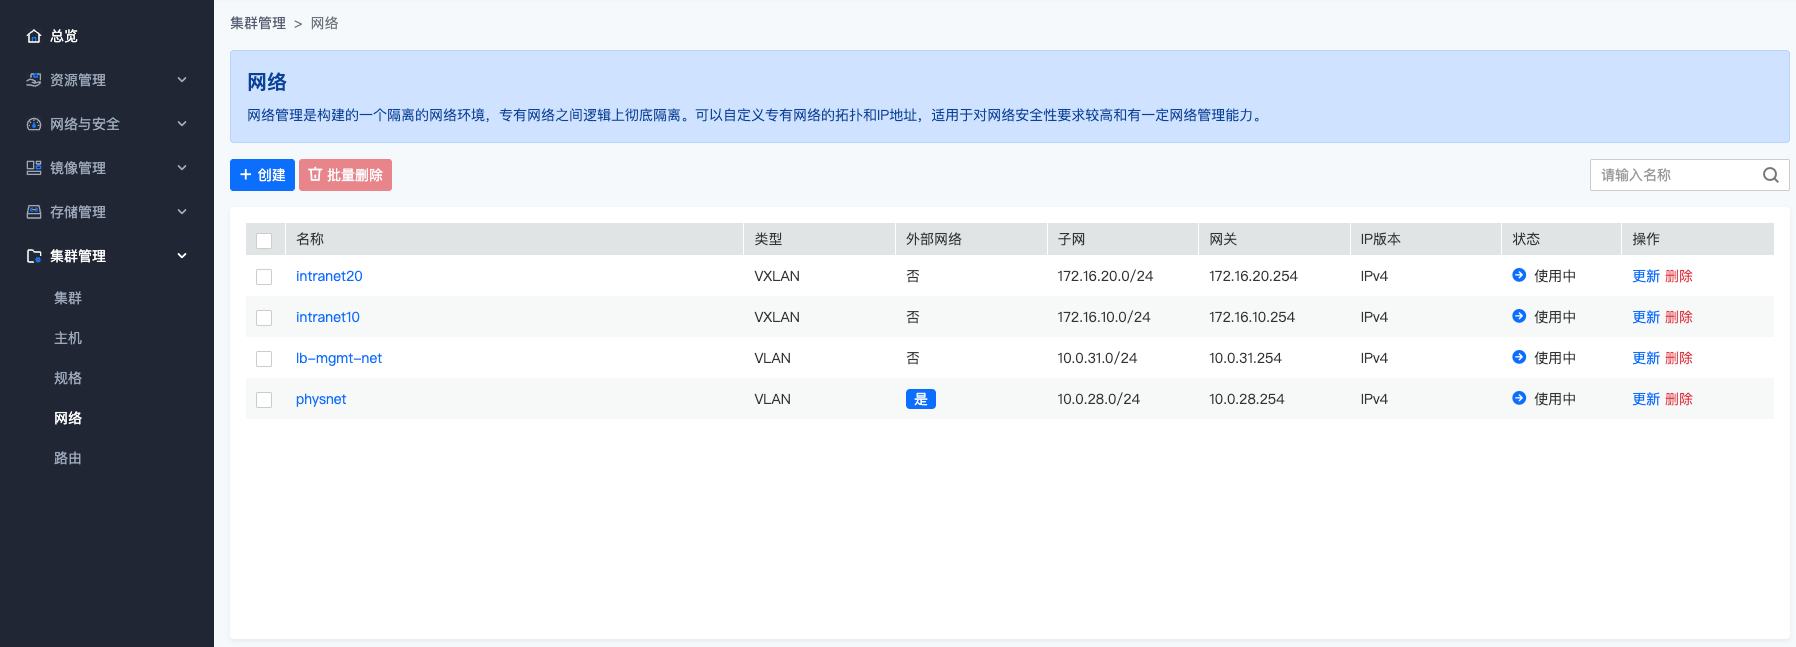Click the 集群管理 sidebar icon
The width and height of the screenshot is (1796, 647).
[34, 256]
